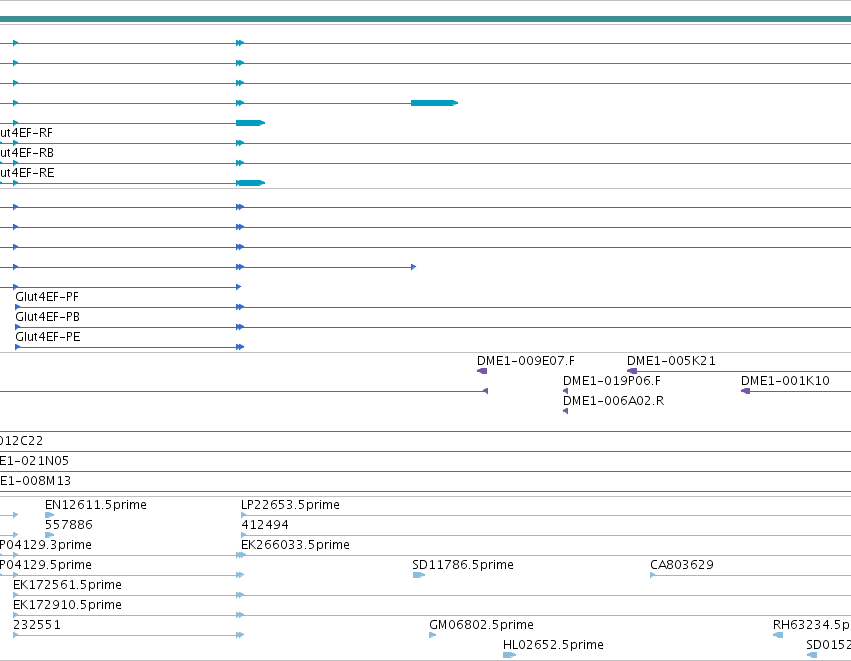The height and width of the screenshot is (661, 851).
Task: Click the DME1-009E07.F BAC end label
Action: [x=526, y=361]
